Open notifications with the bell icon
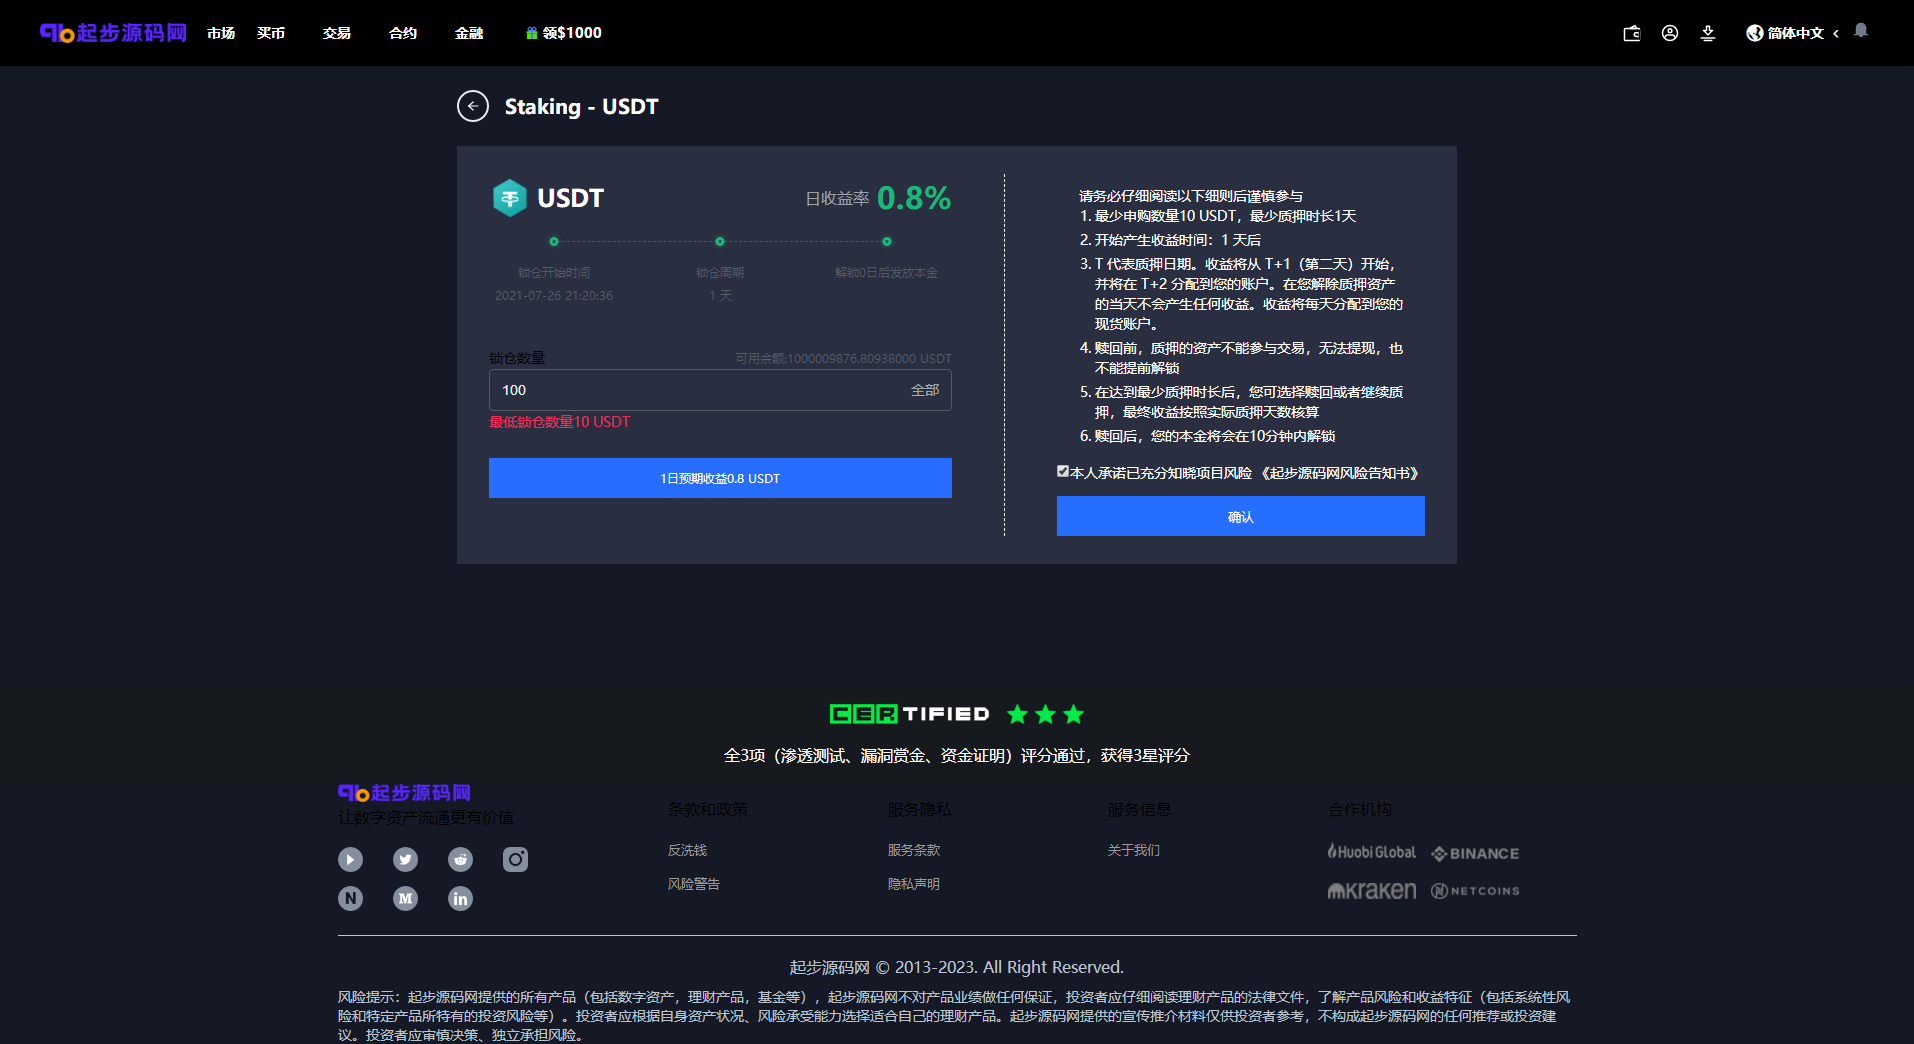 click(x=1861, y=31)
